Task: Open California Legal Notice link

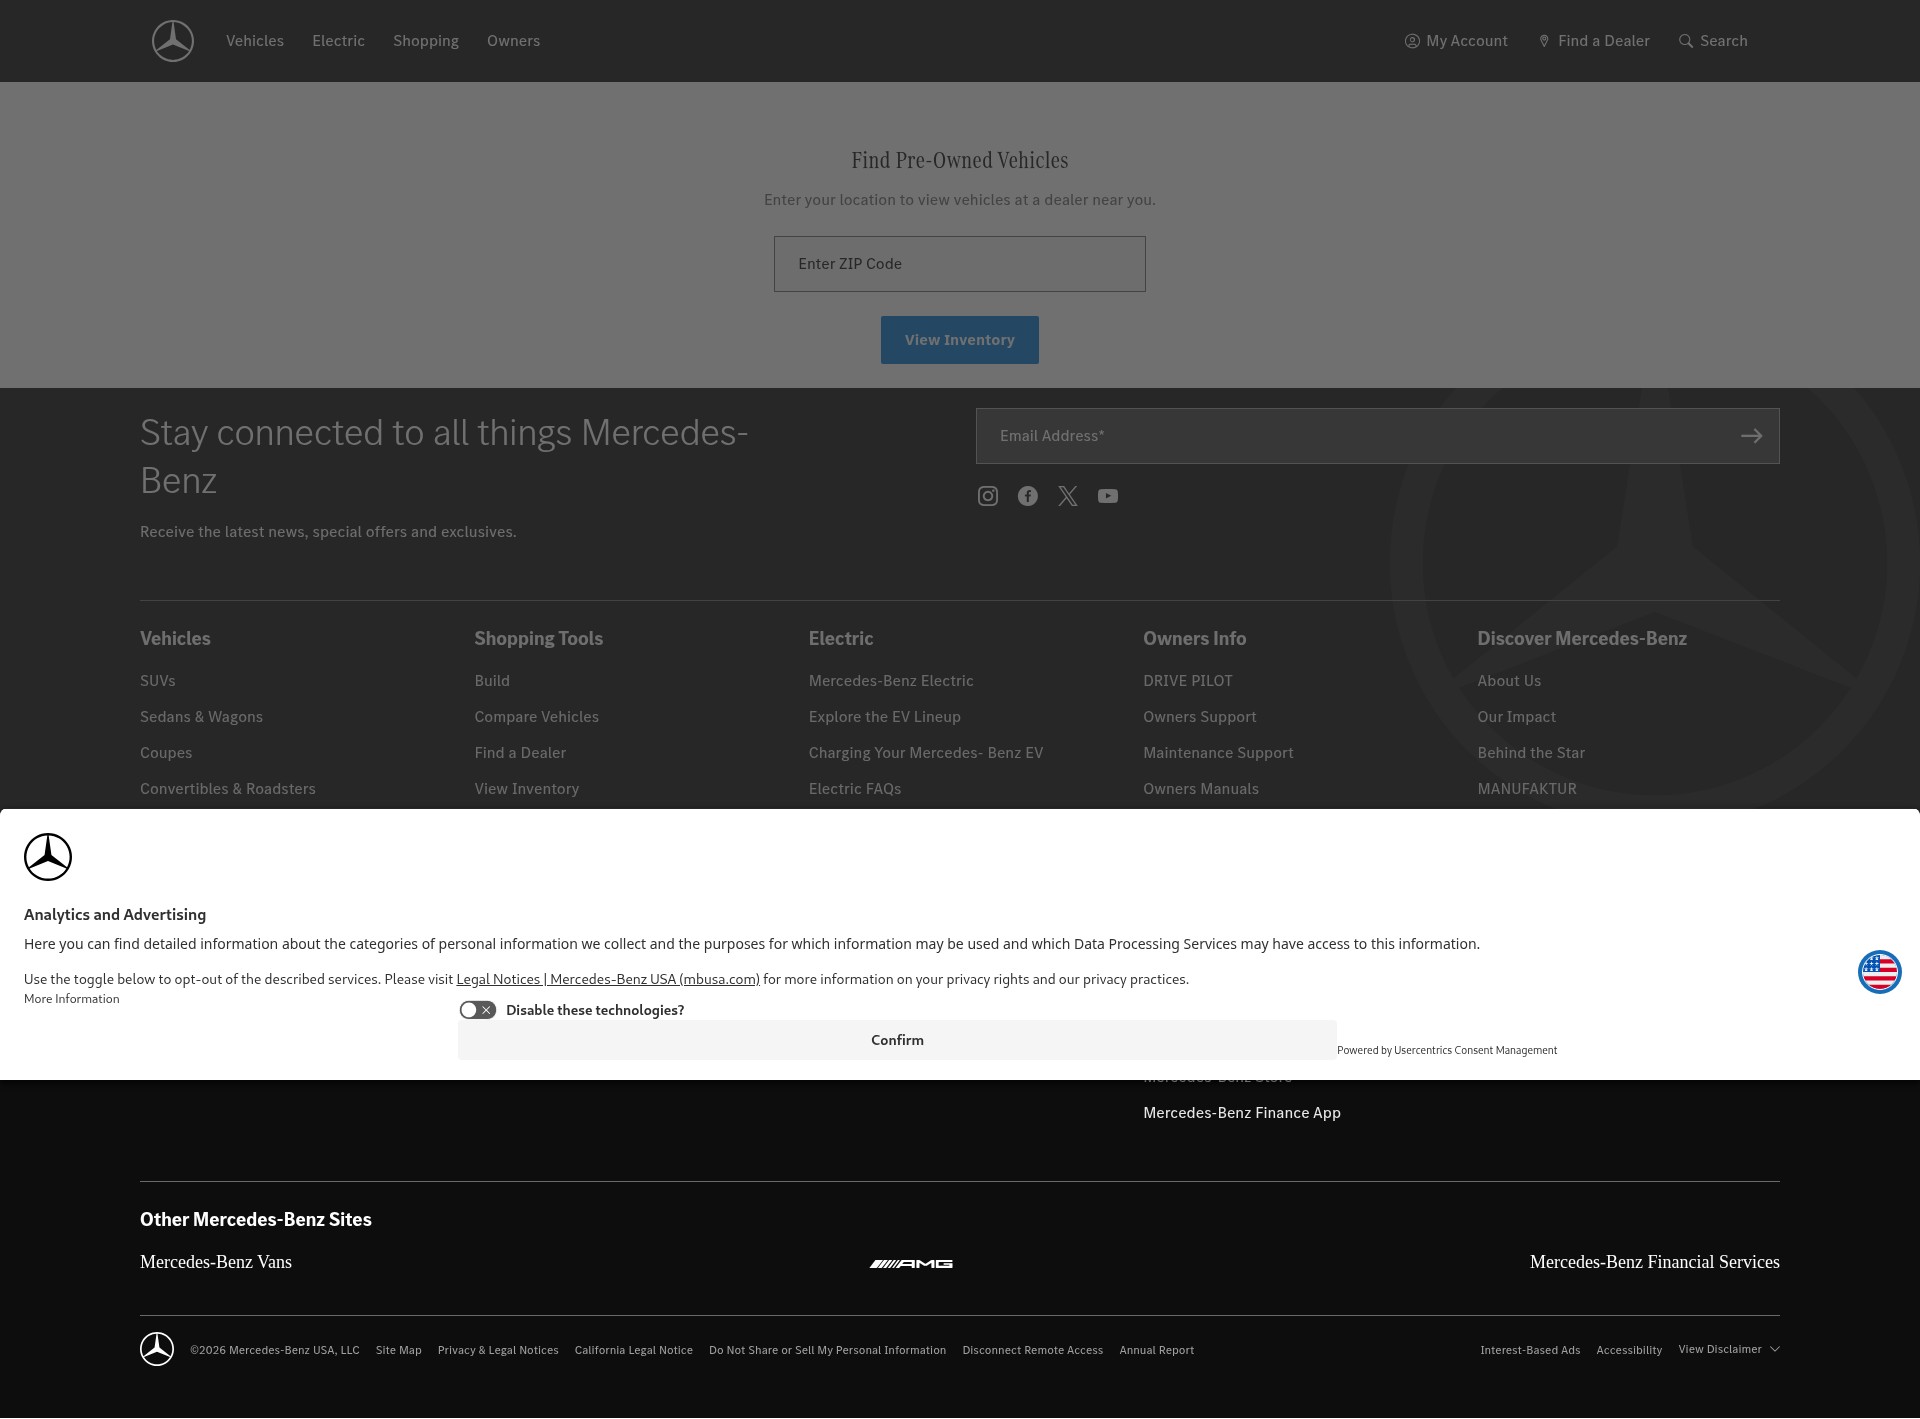Action: pyautogui.click(x=634, y=1350)
